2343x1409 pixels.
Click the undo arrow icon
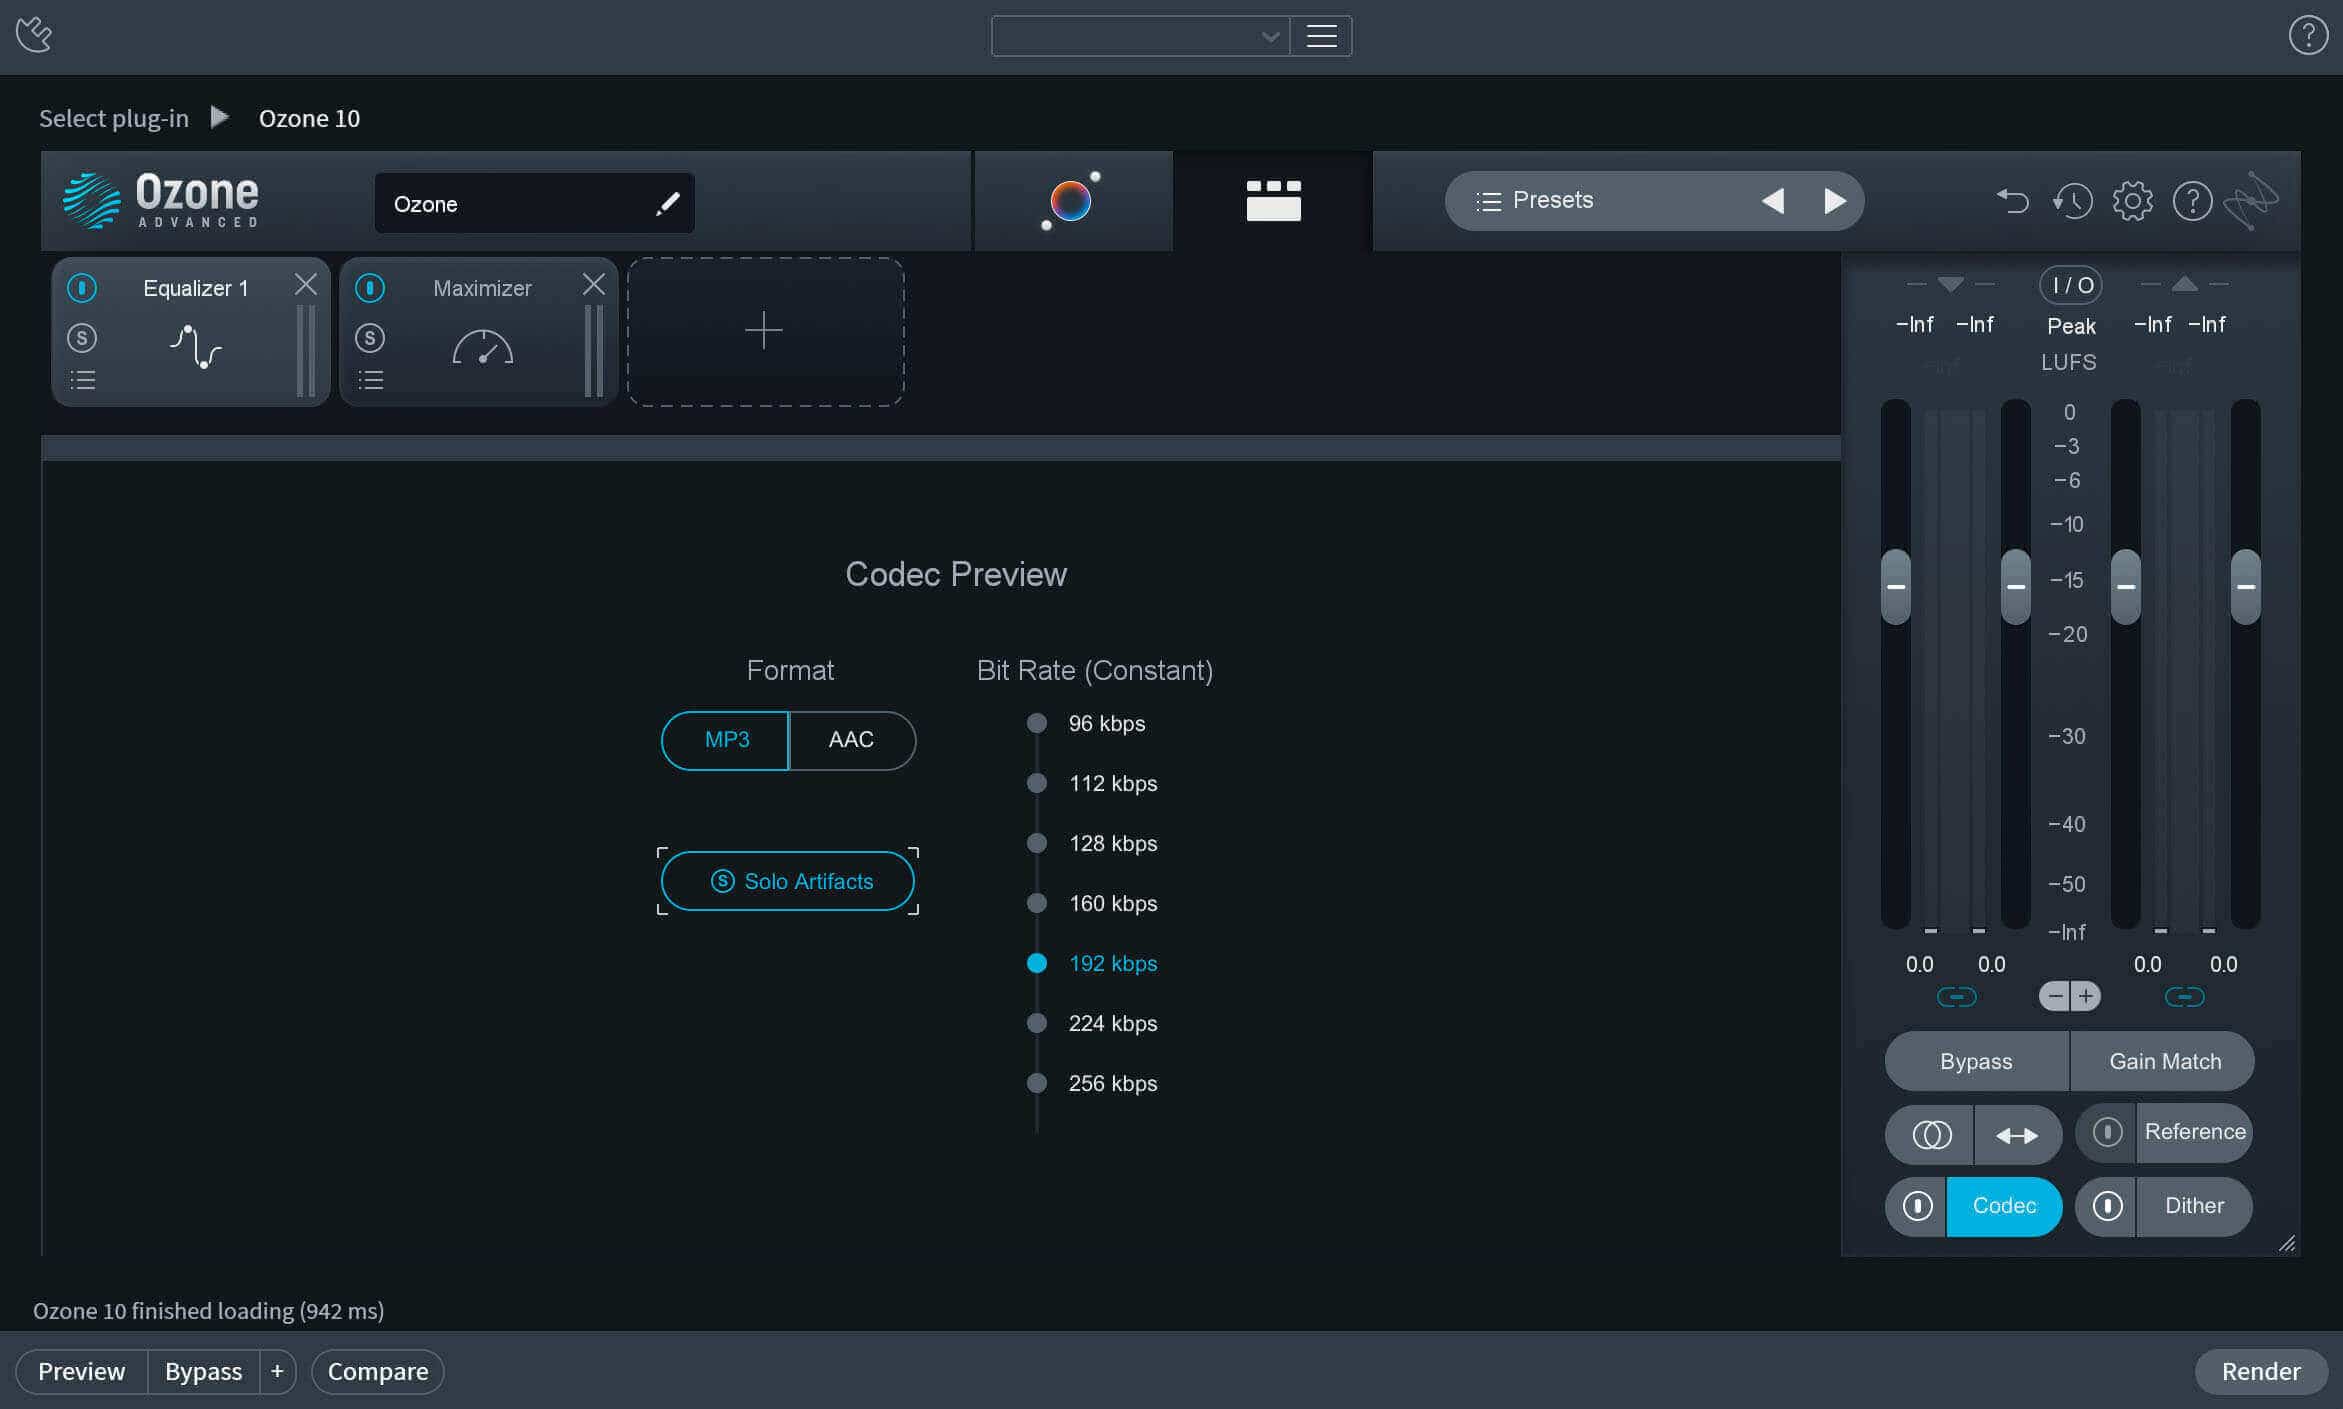tap(2013, 201)
